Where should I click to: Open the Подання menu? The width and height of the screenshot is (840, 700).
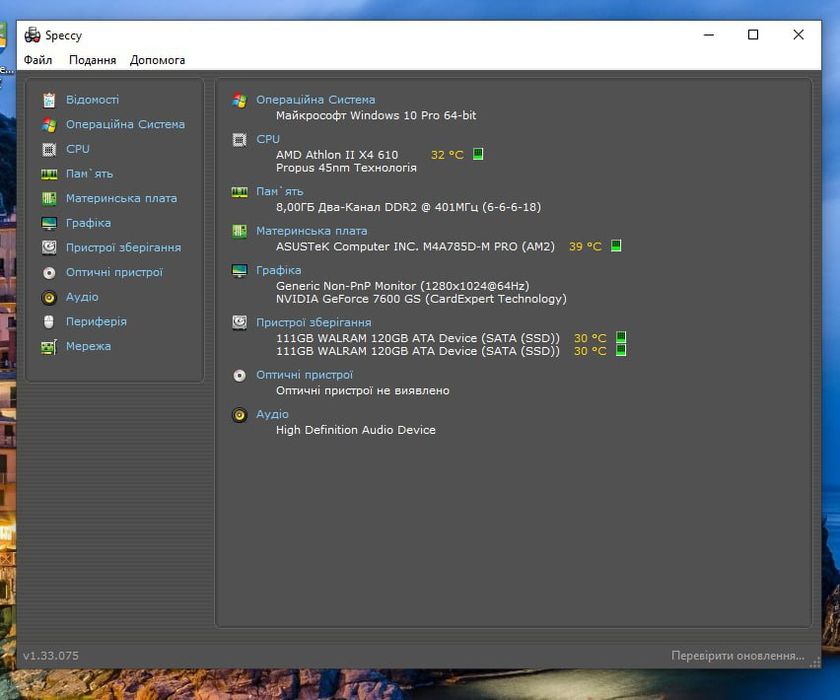92,60
